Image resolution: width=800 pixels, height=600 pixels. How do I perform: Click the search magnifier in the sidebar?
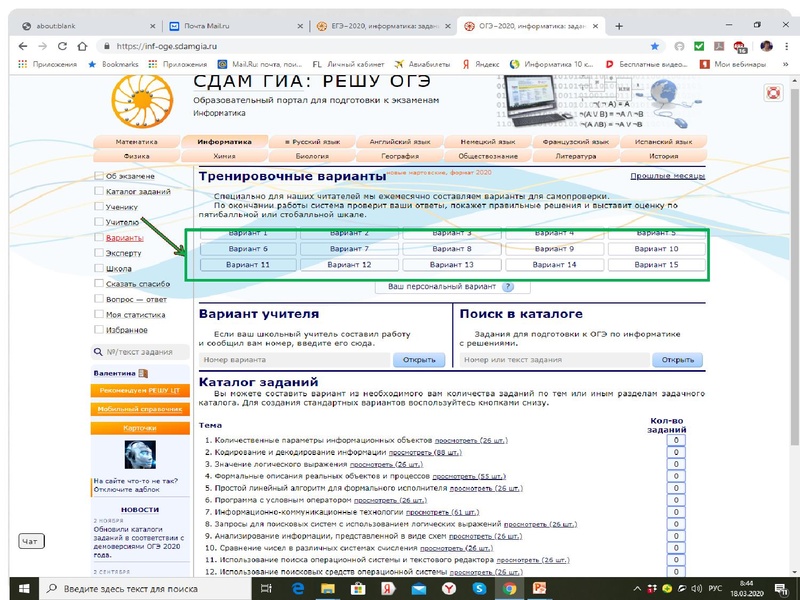pyautogui.click(x=99, y=352)
